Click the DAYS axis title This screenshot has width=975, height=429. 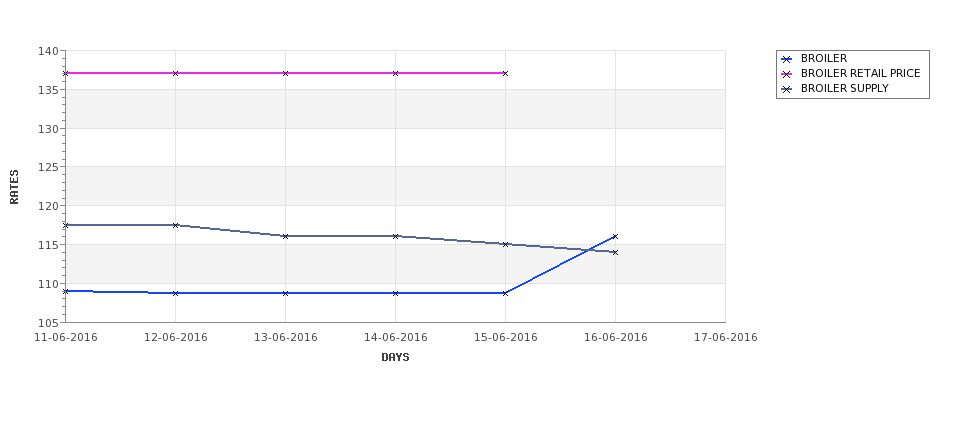[395, 358]
